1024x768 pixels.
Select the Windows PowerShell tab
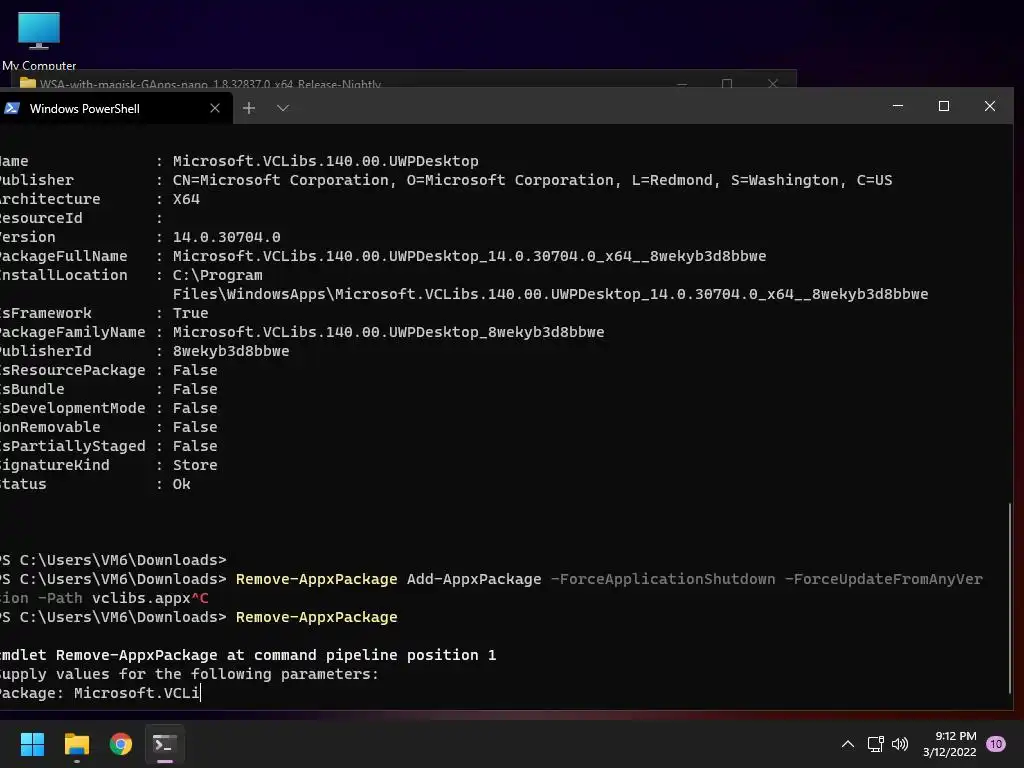click(116, 108)
